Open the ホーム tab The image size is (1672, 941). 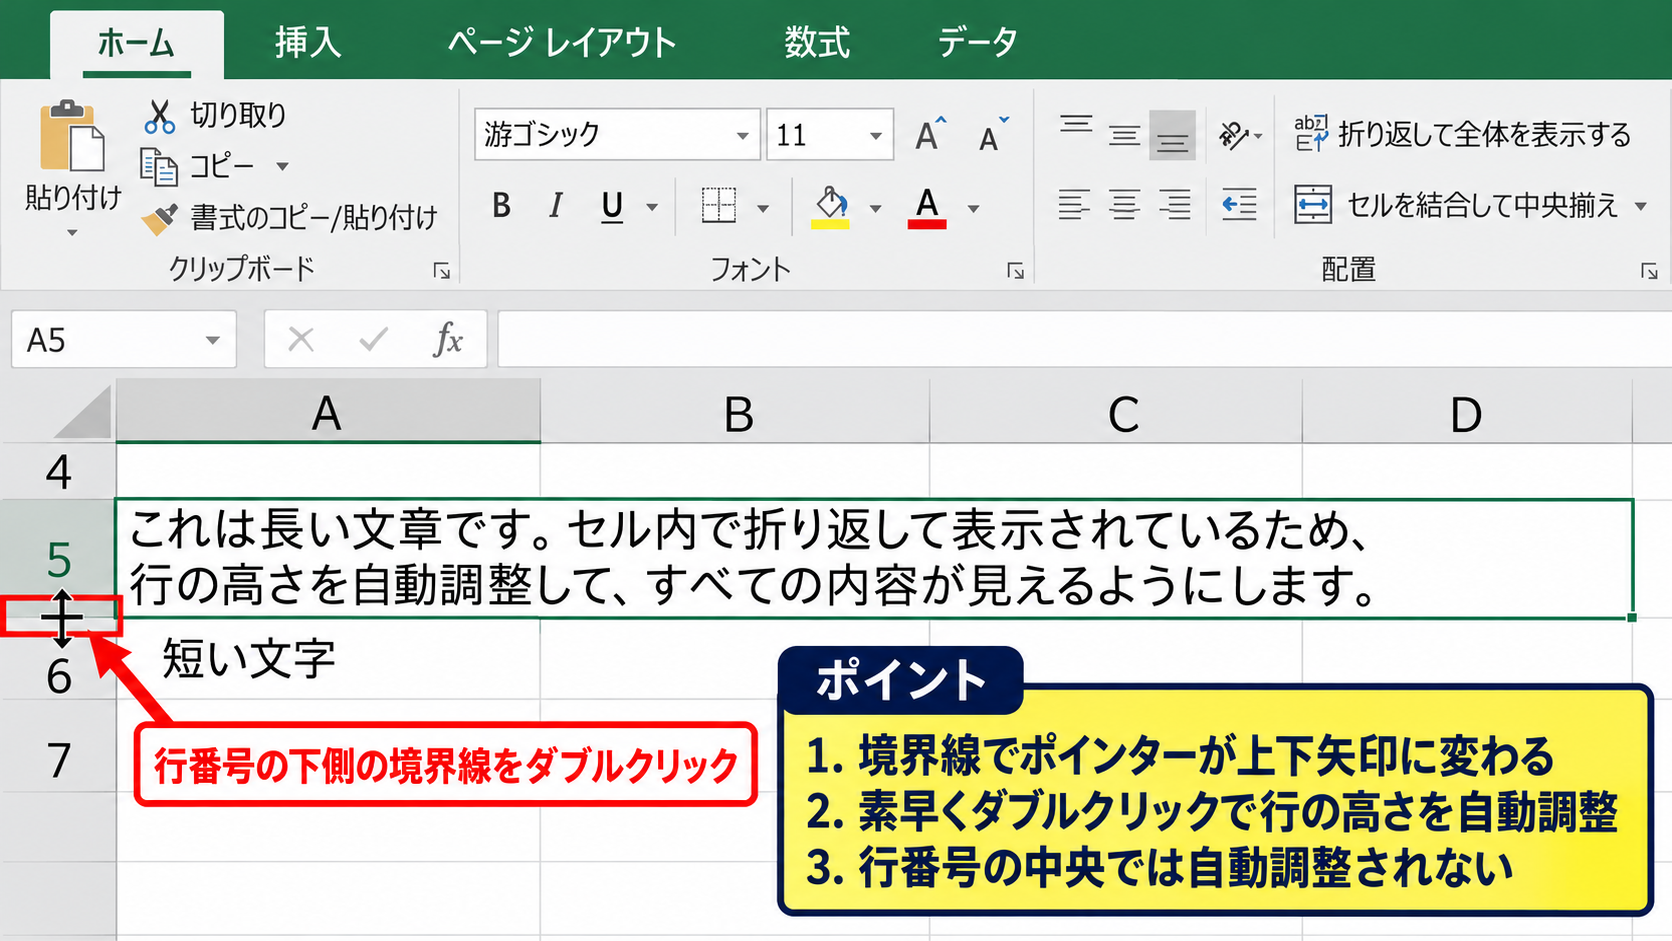pyautogui.click(x=136, y=43)
